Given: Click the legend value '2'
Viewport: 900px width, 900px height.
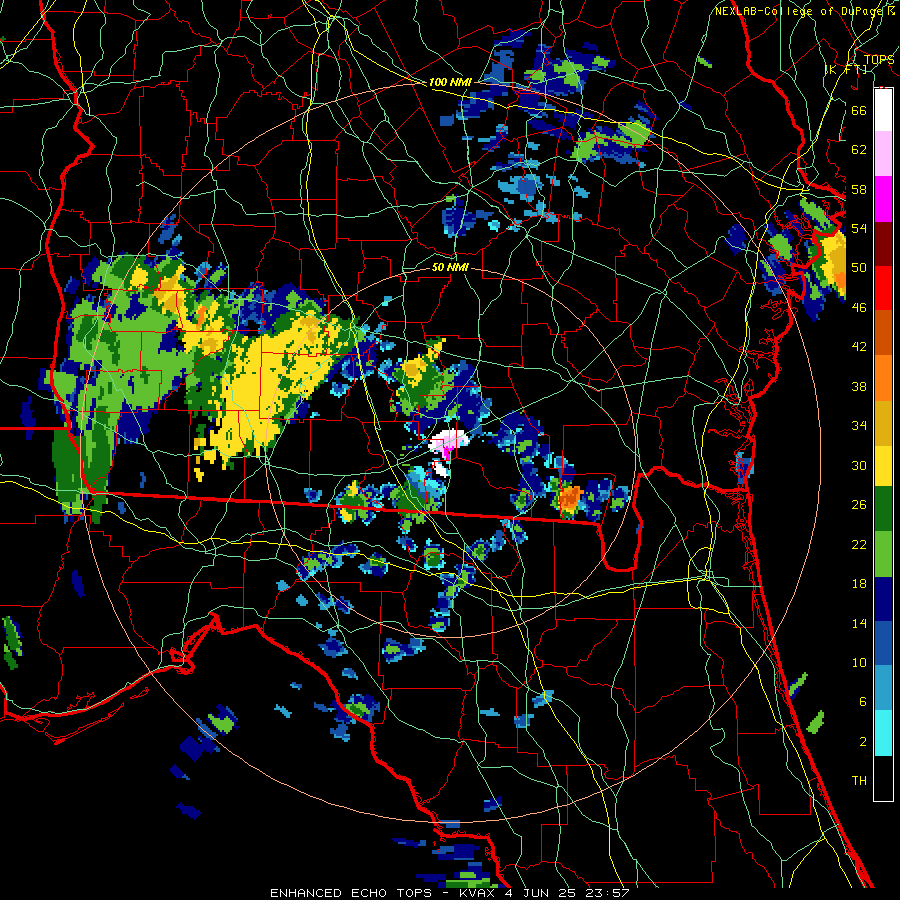Looking at the screenshot, I should click(862, 742).
